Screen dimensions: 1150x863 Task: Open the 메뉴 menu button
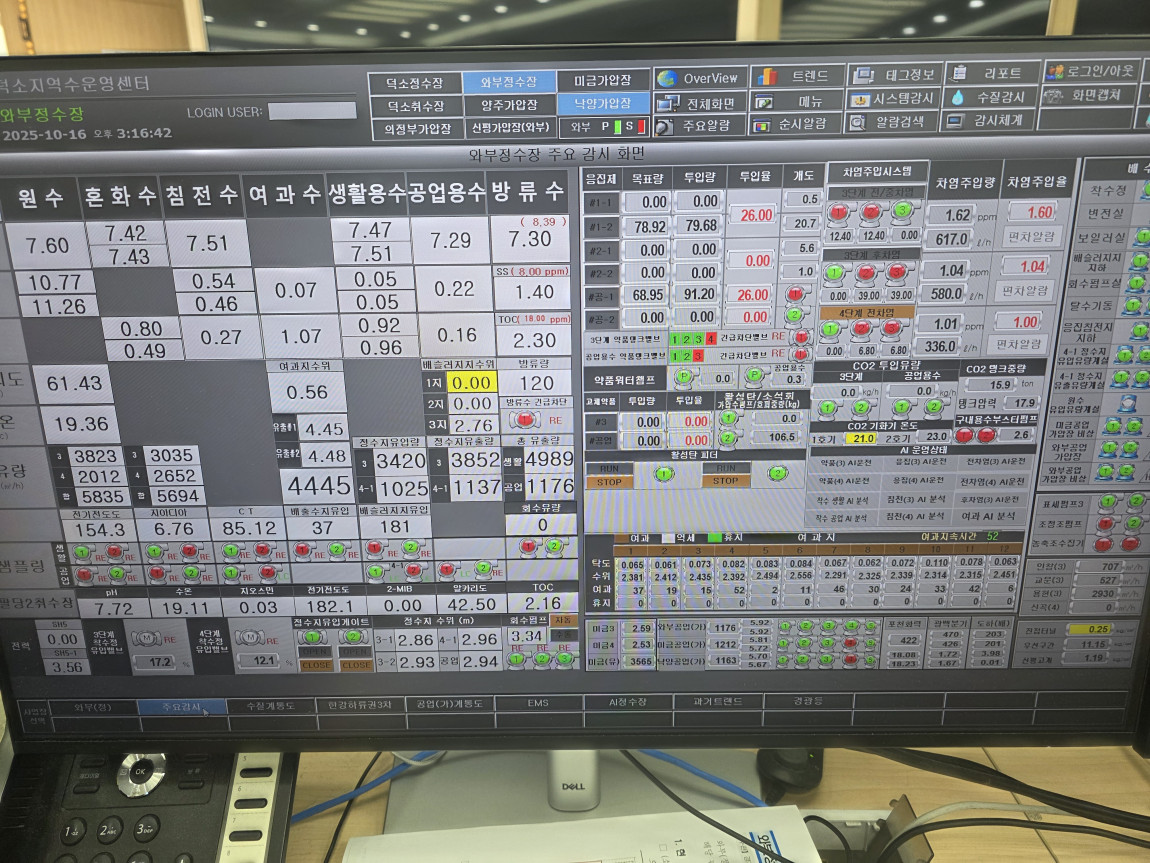tap(797, 100)
